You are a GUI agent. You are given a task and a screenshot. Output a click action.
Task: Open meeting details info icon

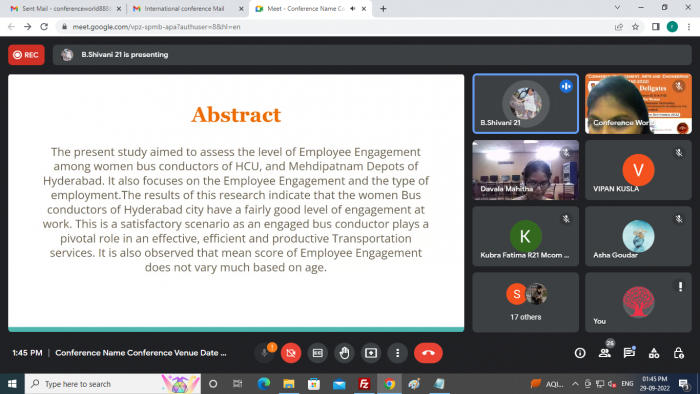coord(580,353)
